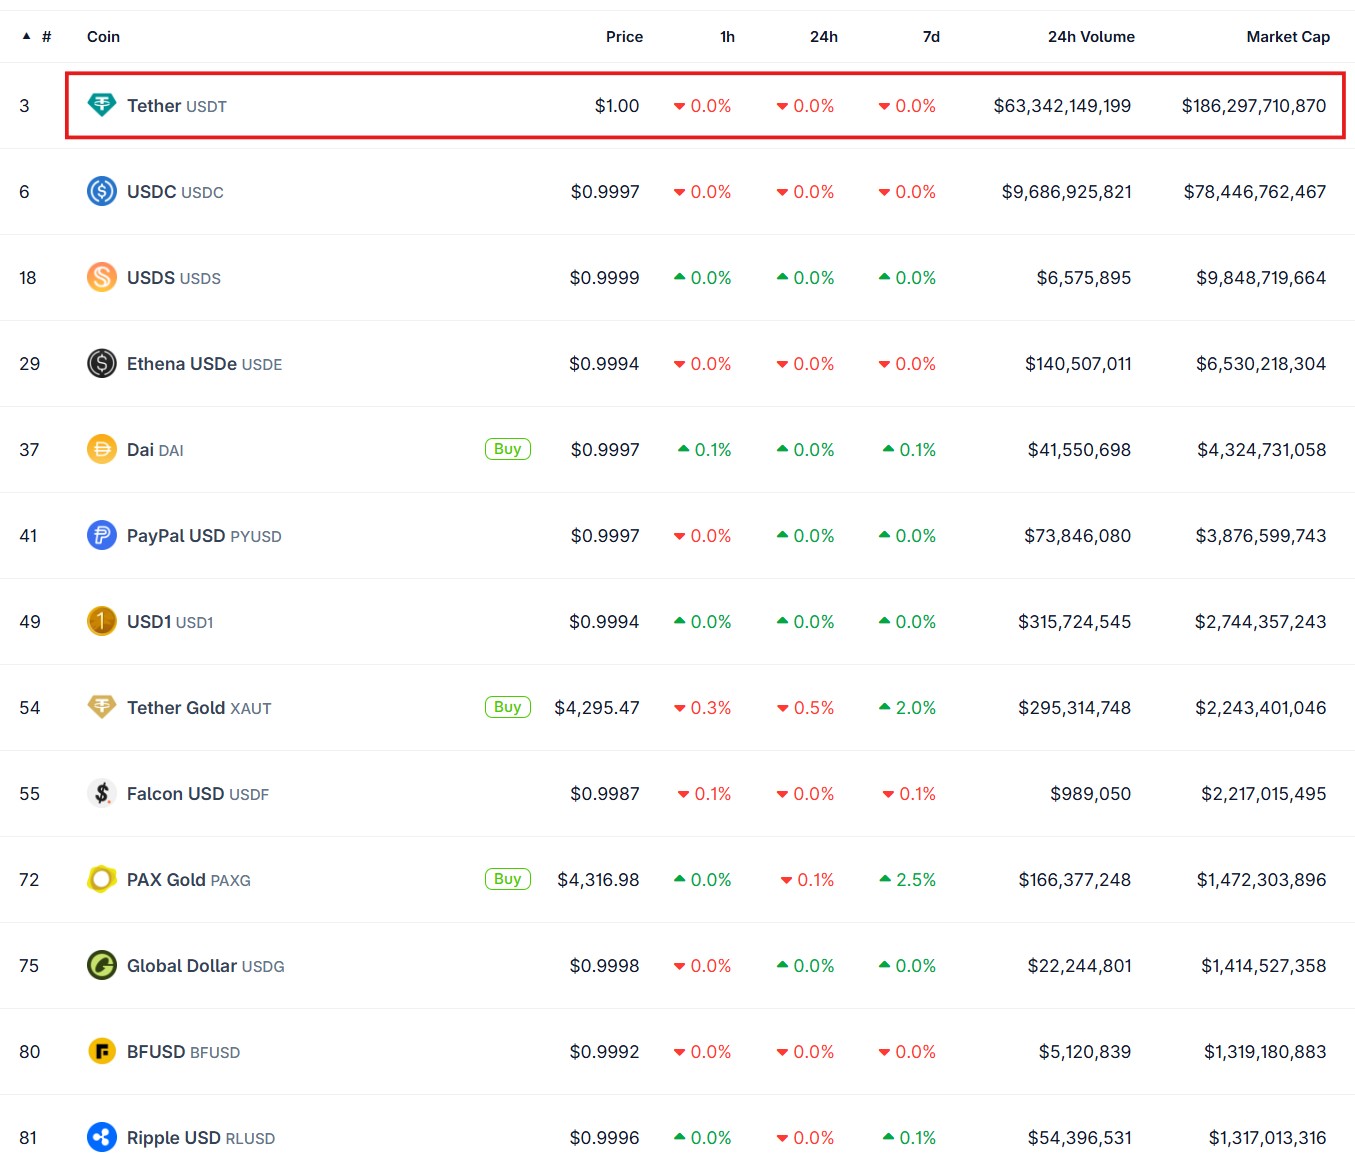Select the Dai coin logo icon
The width and height of the screenshot is (1355, 1157).
101,449
